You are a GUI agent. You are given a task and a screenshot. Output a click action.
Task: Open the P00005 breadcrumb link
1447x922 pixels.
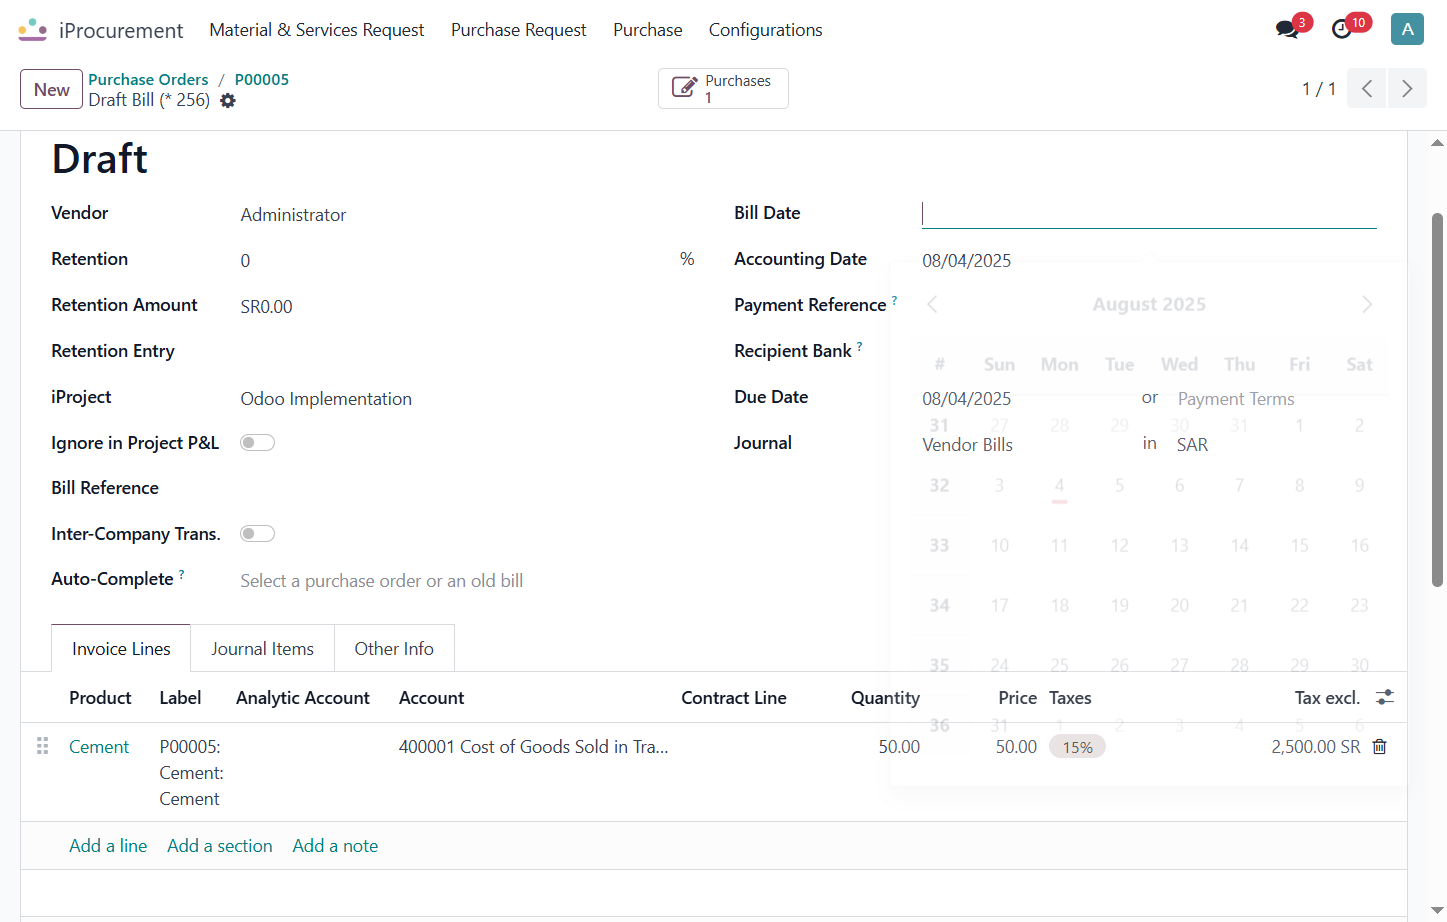tap(262, 79)
